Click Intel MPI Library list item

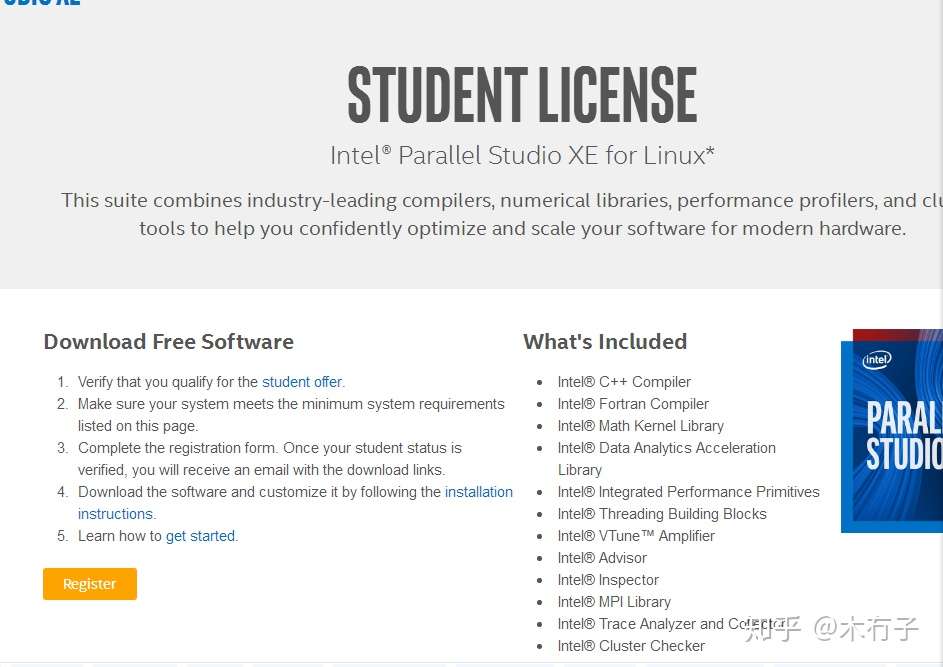tap(613, 602)
